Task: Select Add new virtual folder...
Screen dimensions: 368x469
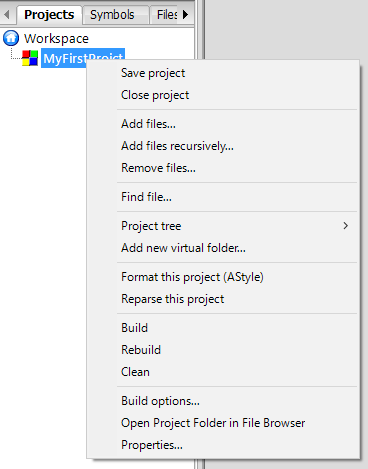Action: (183, 248)
